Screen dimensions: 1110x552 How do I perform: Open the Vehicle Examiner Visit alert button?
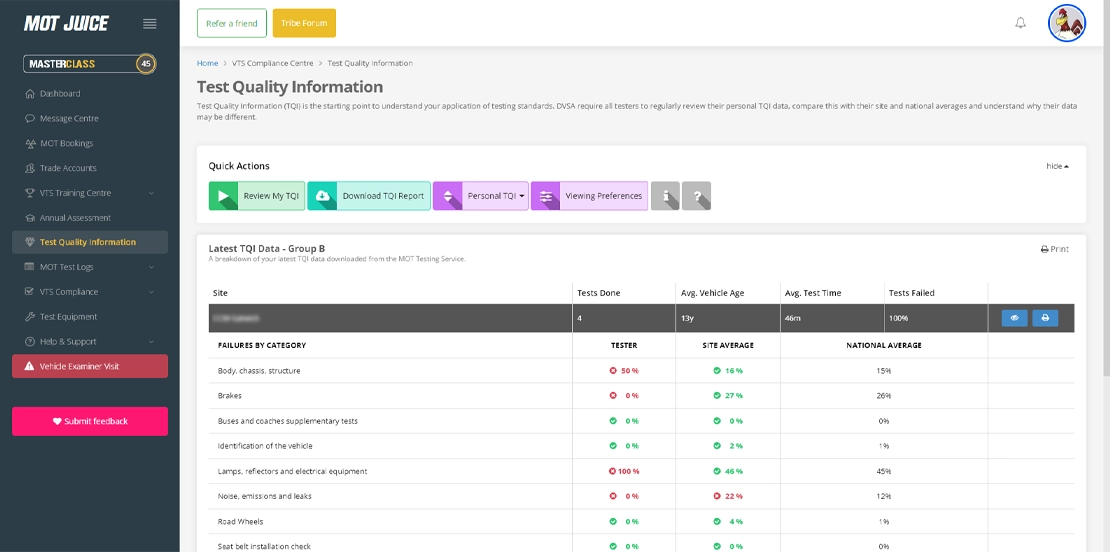coord(90,367)
